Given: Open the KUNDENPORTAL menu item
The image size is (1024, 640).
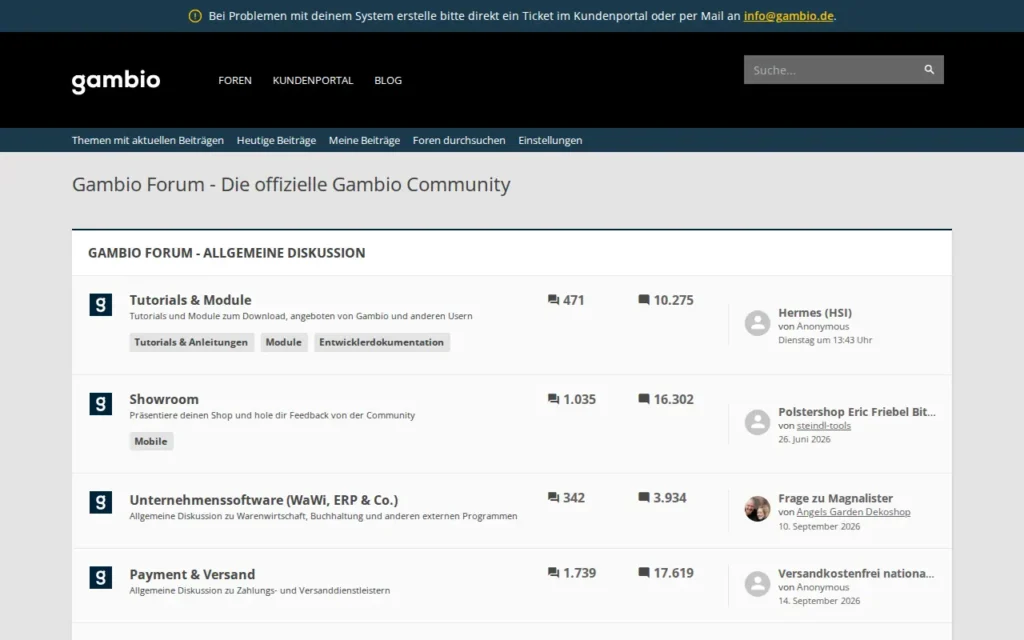Looking at the screenshot, I should pyautogui.click(x=313, y=80).
